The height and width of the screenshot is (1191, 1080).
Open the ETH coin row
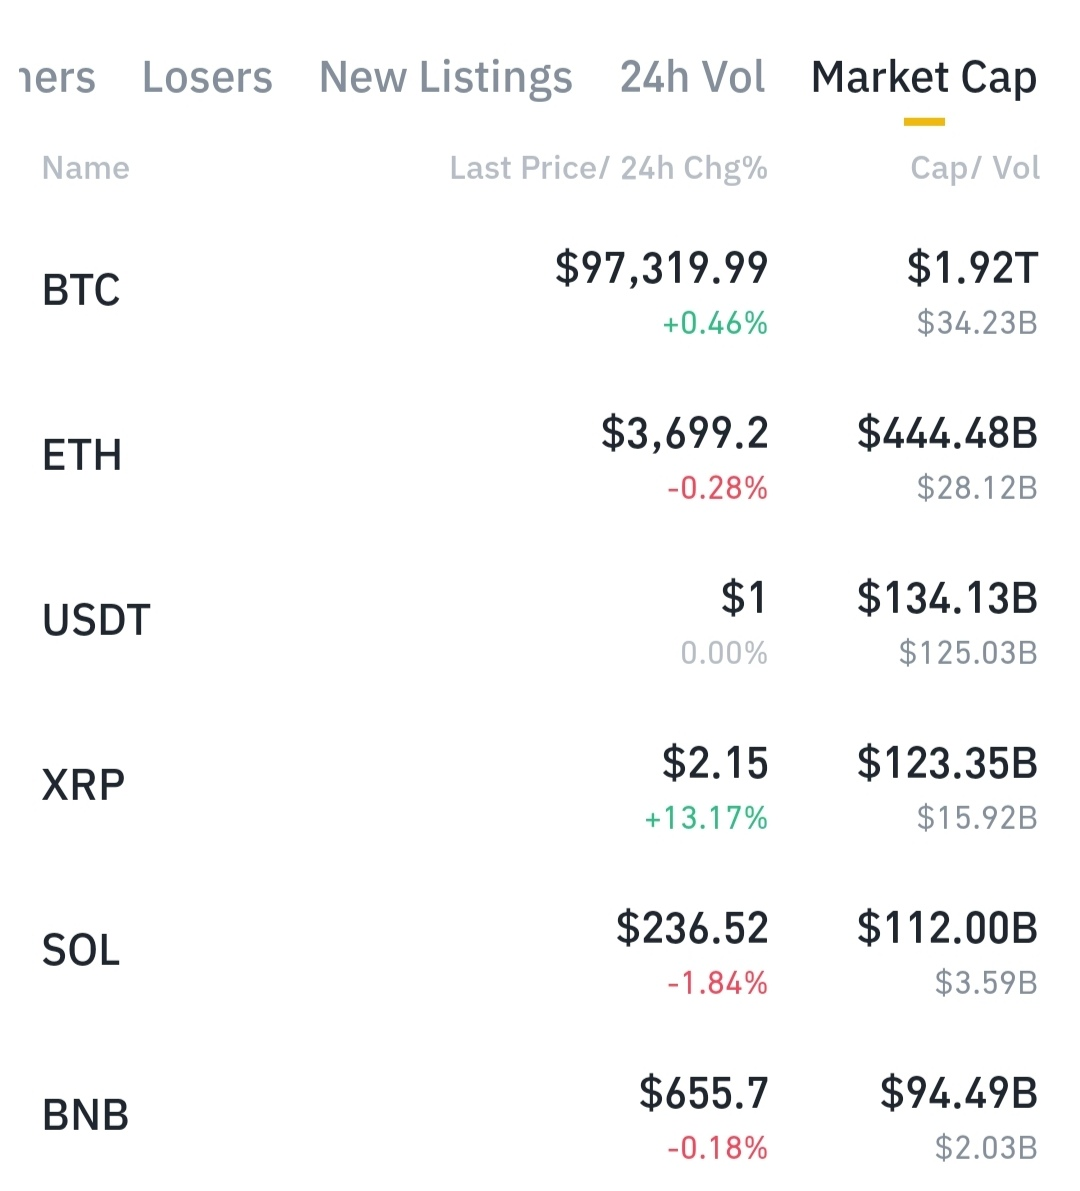tap(540, 456)
